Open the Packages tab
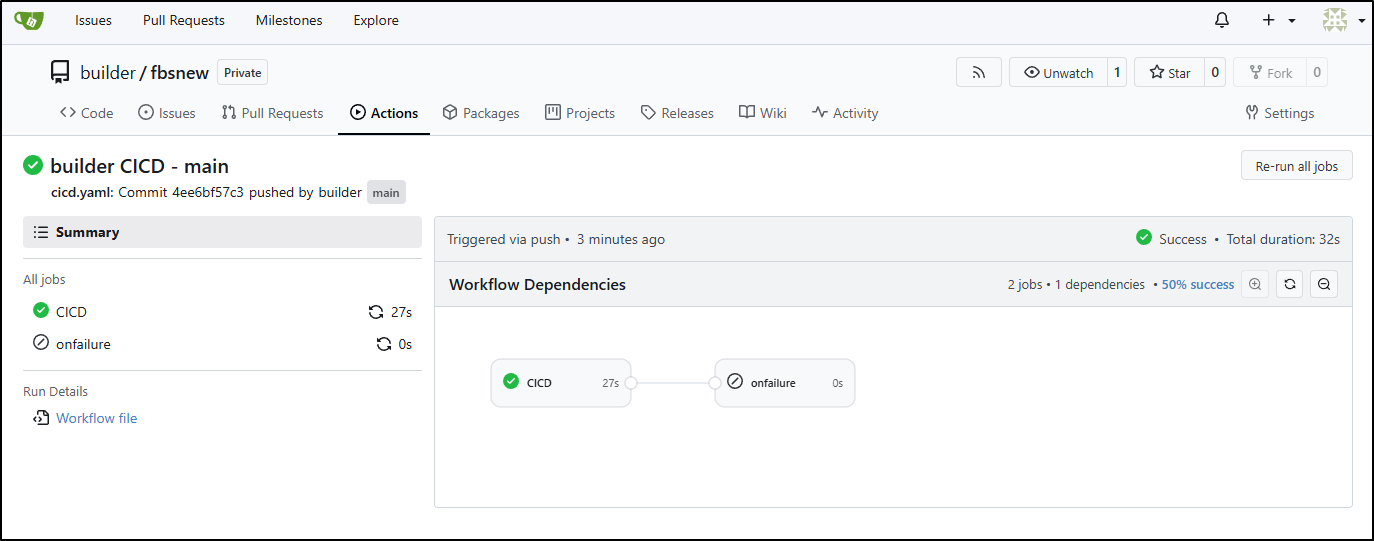 click(481, 113)
